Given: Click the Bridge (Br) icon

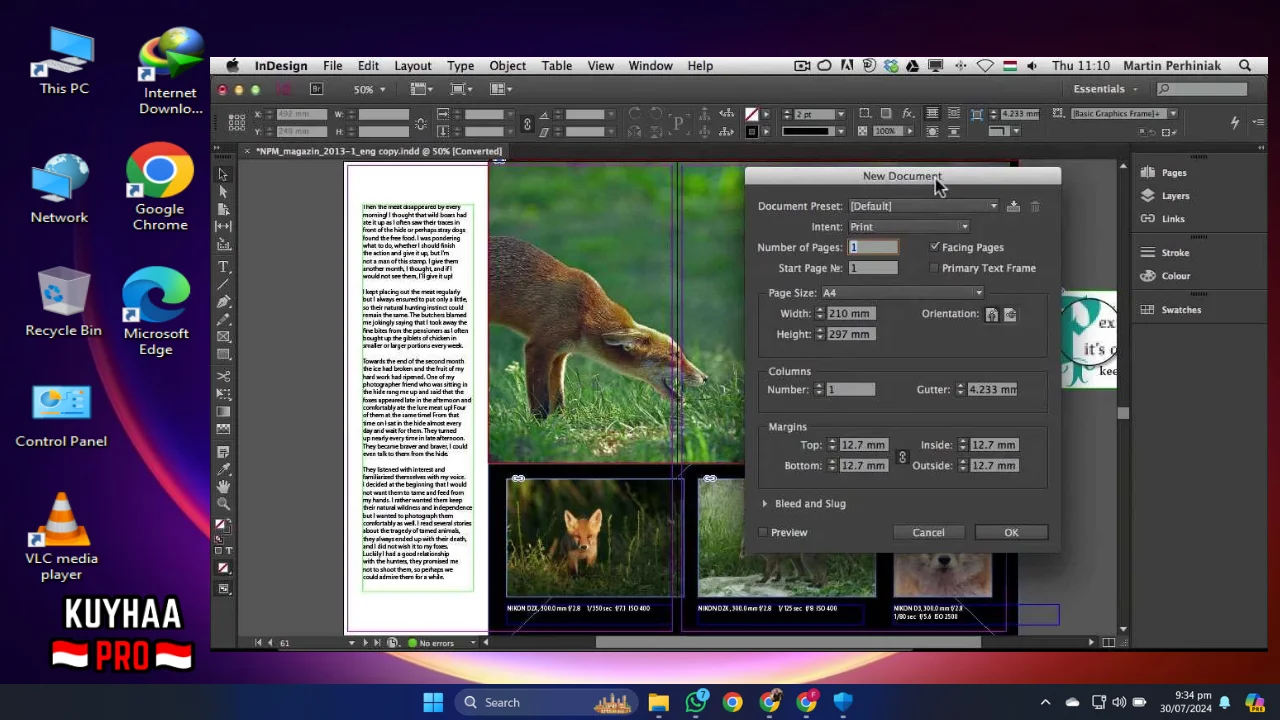Looking at the screenshot, I should (317, 89).
